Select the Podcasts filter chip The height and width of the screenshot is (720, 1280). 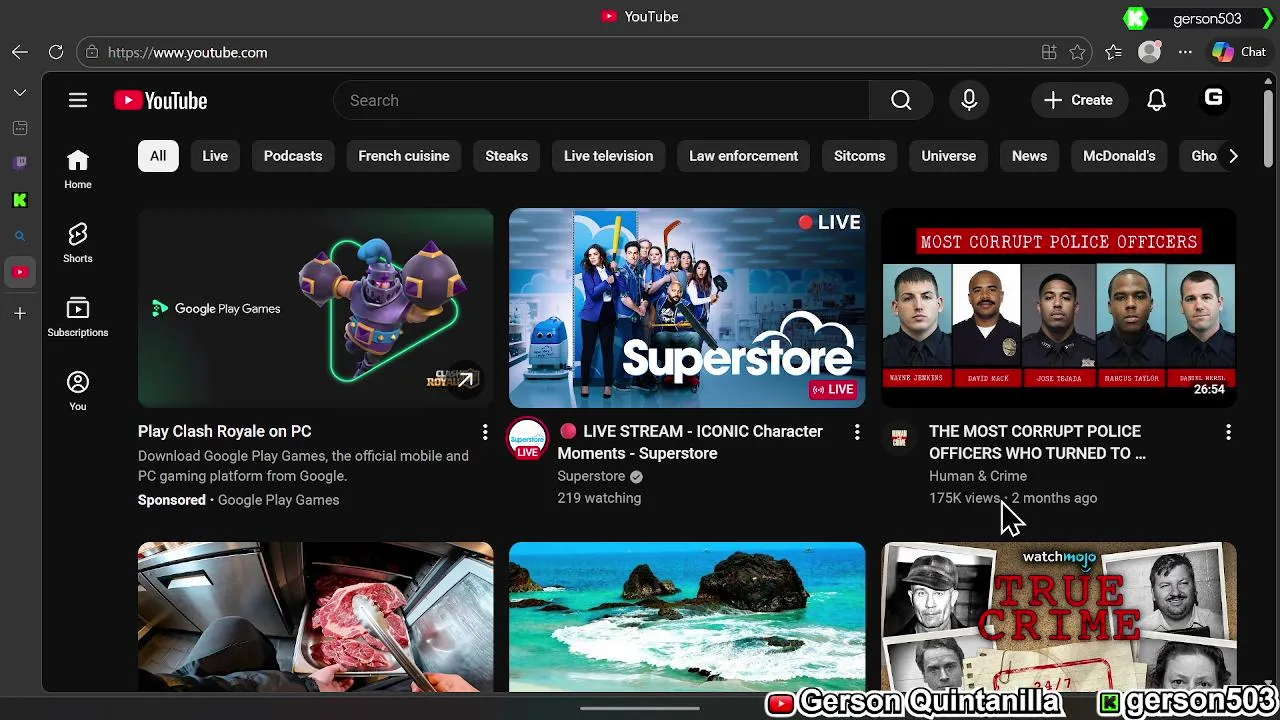tap(293, 156)
